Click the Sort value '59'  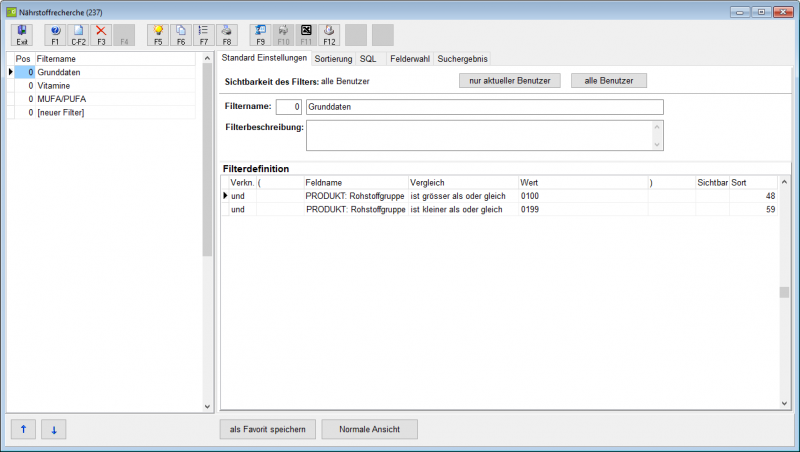pos(754,209)
